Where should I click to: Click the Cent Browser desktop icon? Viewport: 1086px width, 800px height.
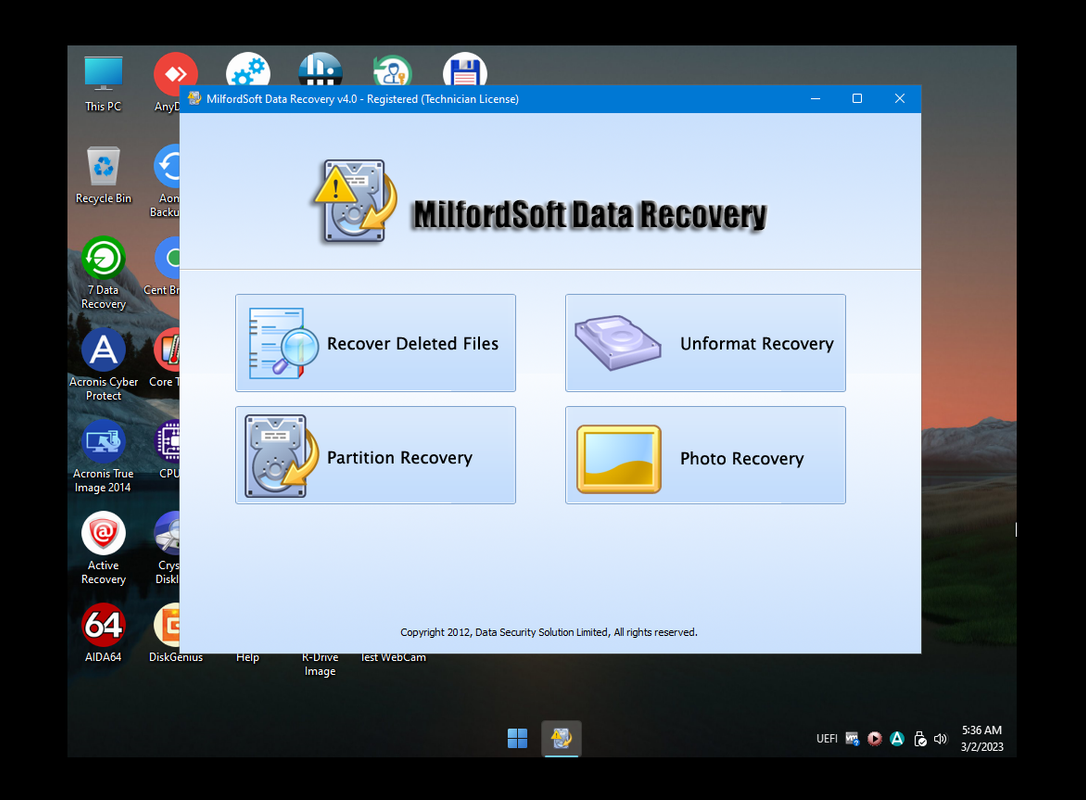[163, 267]
